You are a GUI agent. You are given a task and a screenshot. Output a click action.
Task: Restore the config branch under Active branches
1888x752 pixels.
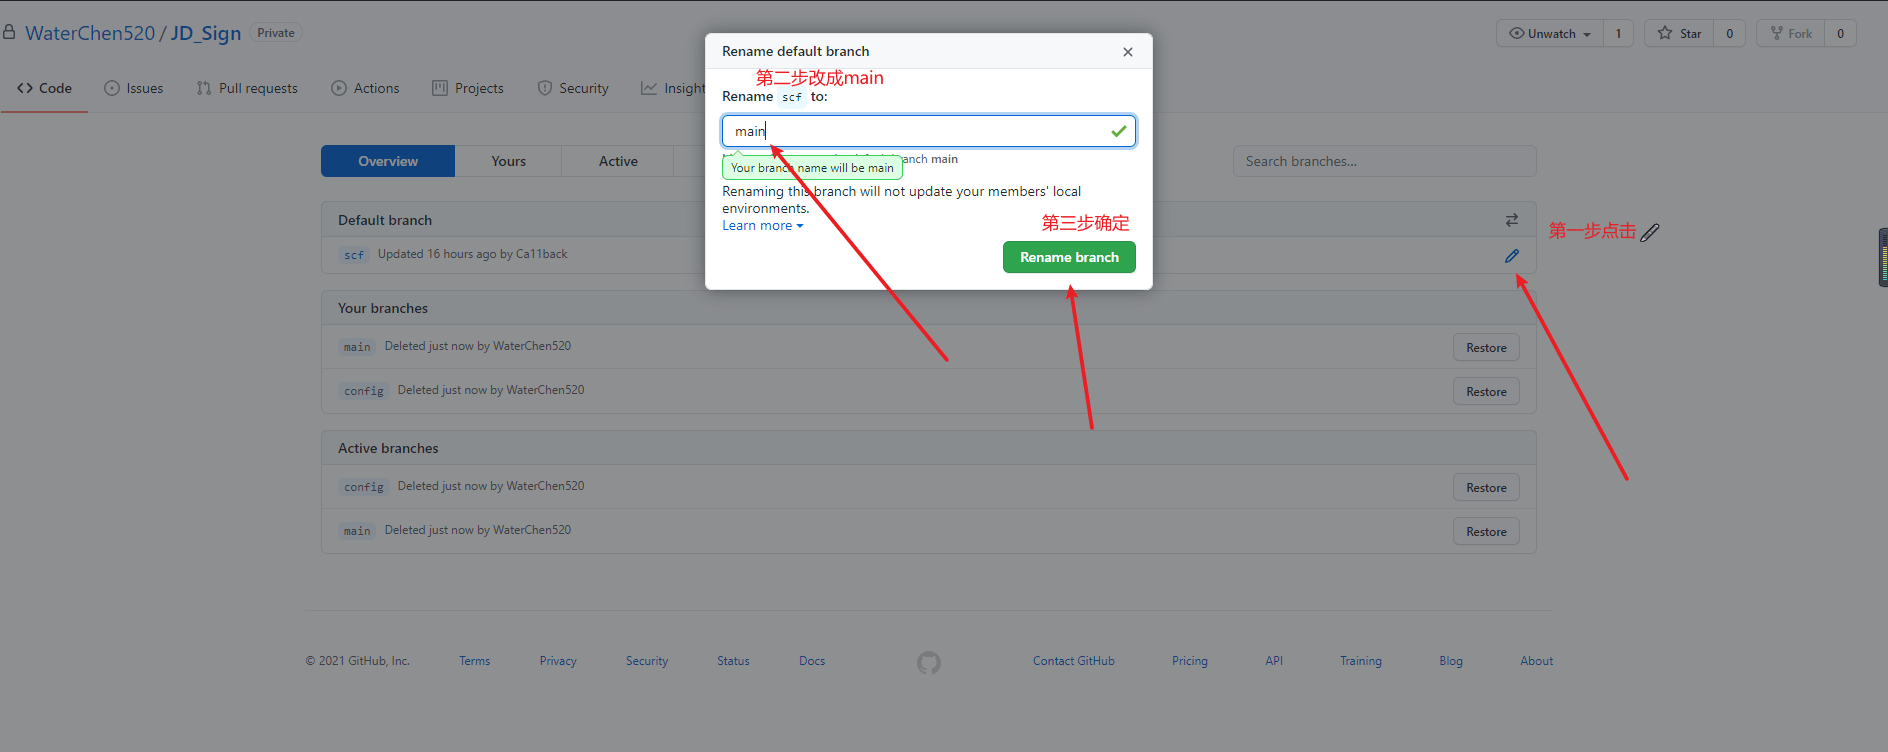(x=1485, y=488)
